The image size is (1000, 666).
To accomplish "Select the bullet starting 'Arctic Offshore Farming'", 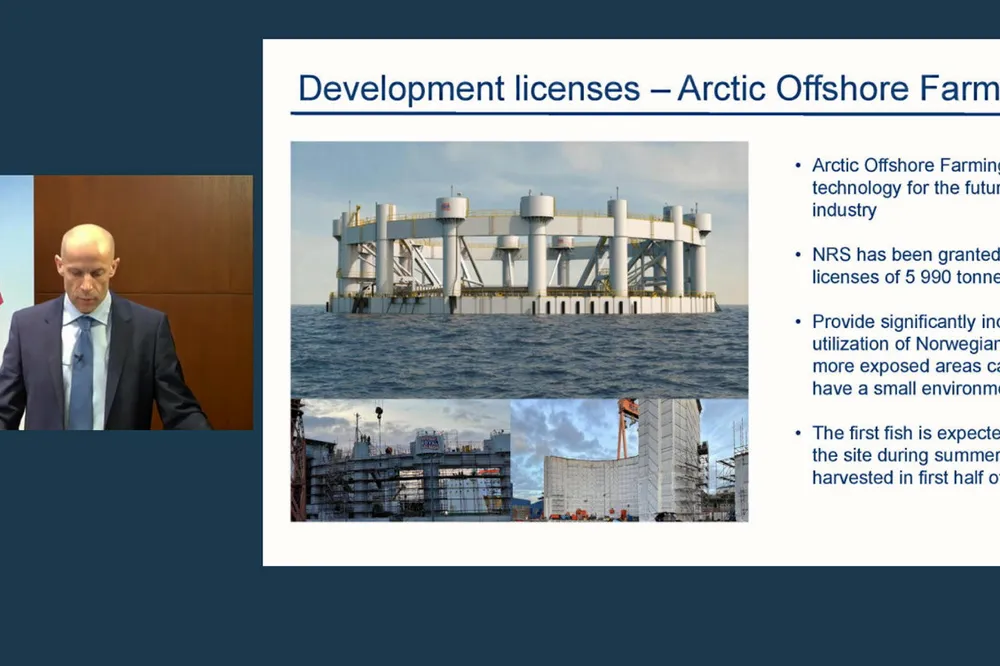I will point(898,188).
